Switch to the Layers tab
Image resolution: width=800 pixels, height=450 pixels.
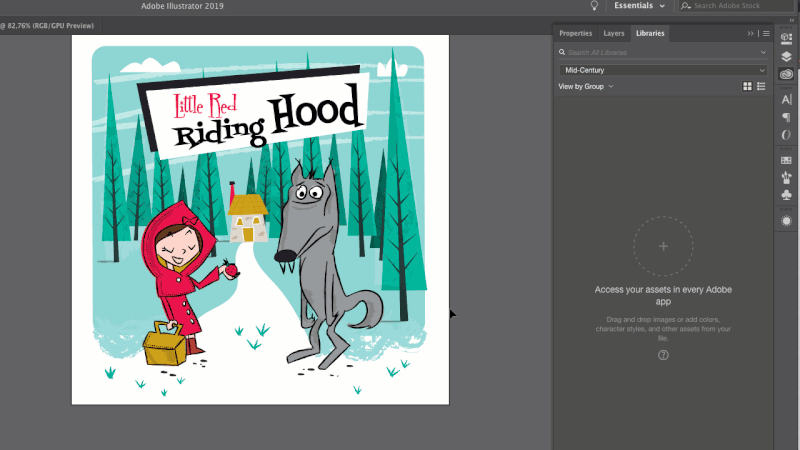pos(614,33)
